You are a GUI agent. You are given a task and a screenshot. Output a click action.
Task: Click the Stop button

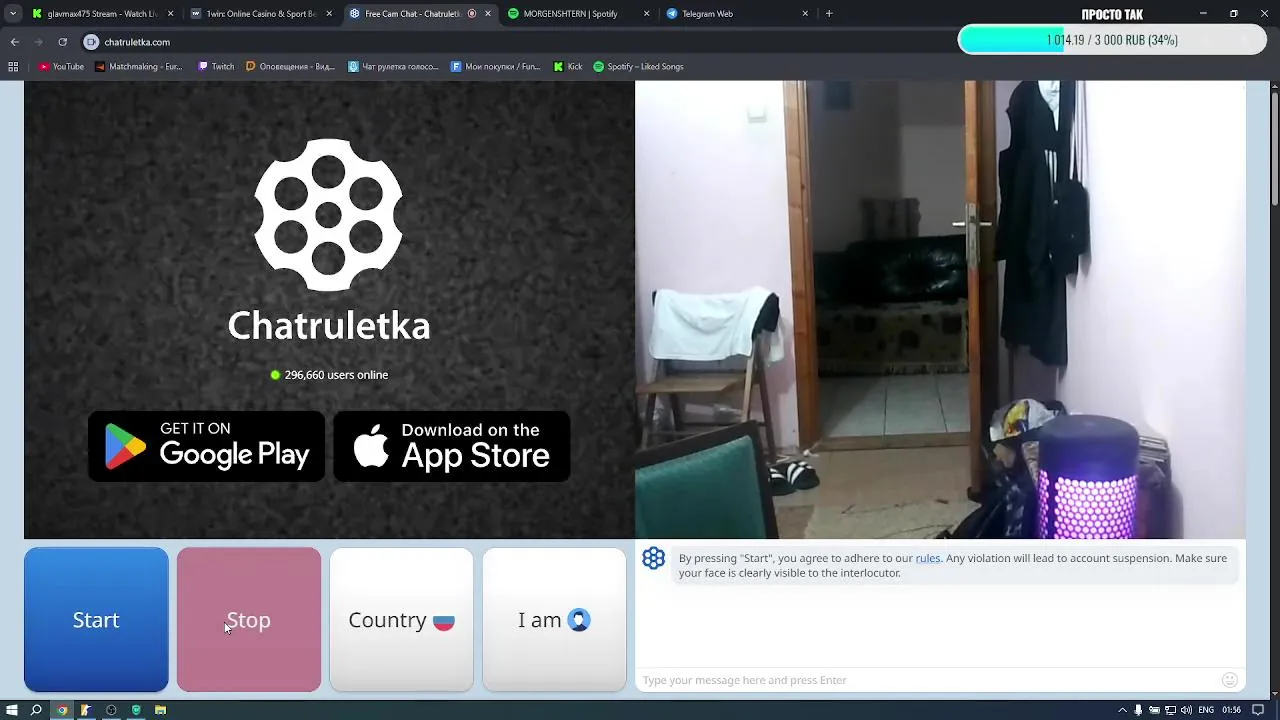(x=249, y=620)
